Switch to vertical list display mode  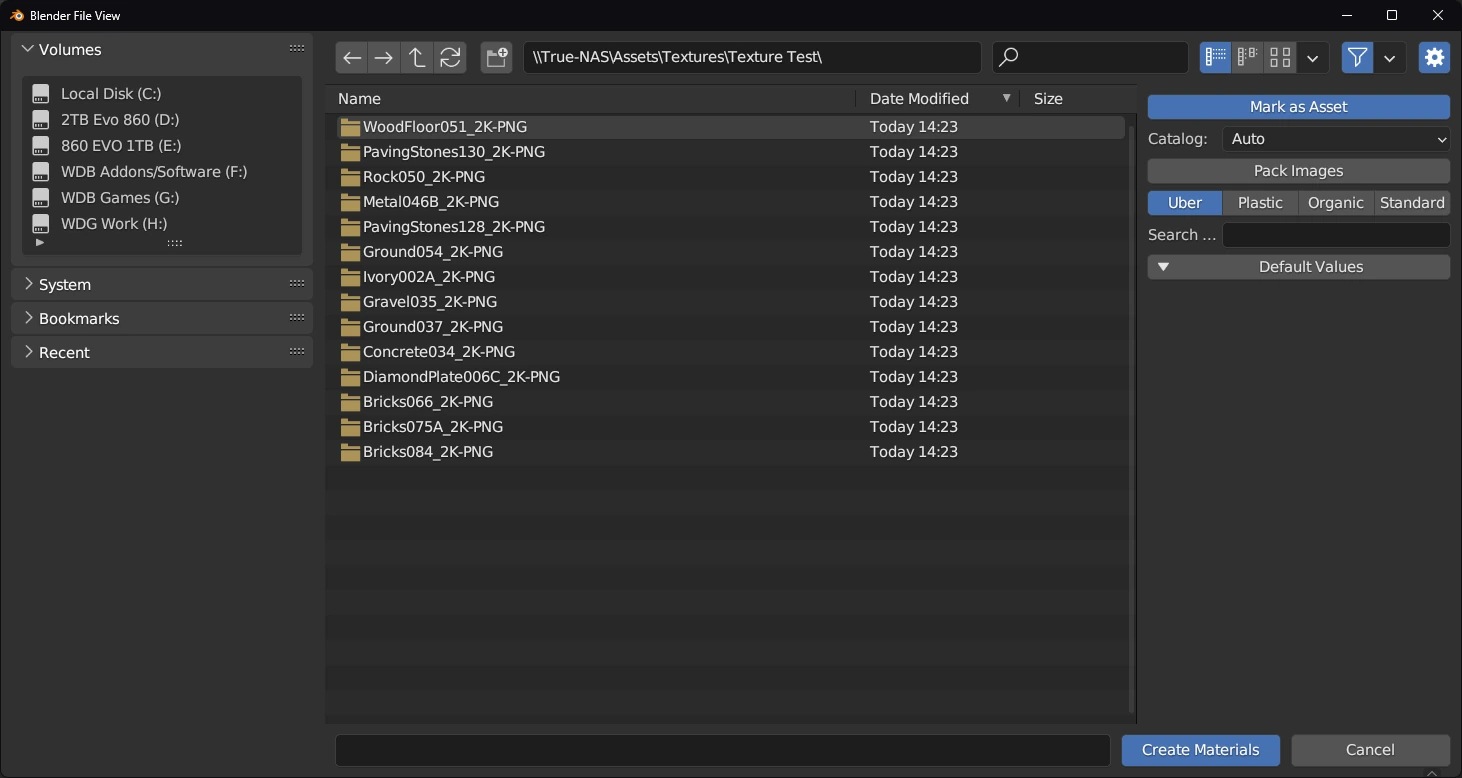[1215, 58]
